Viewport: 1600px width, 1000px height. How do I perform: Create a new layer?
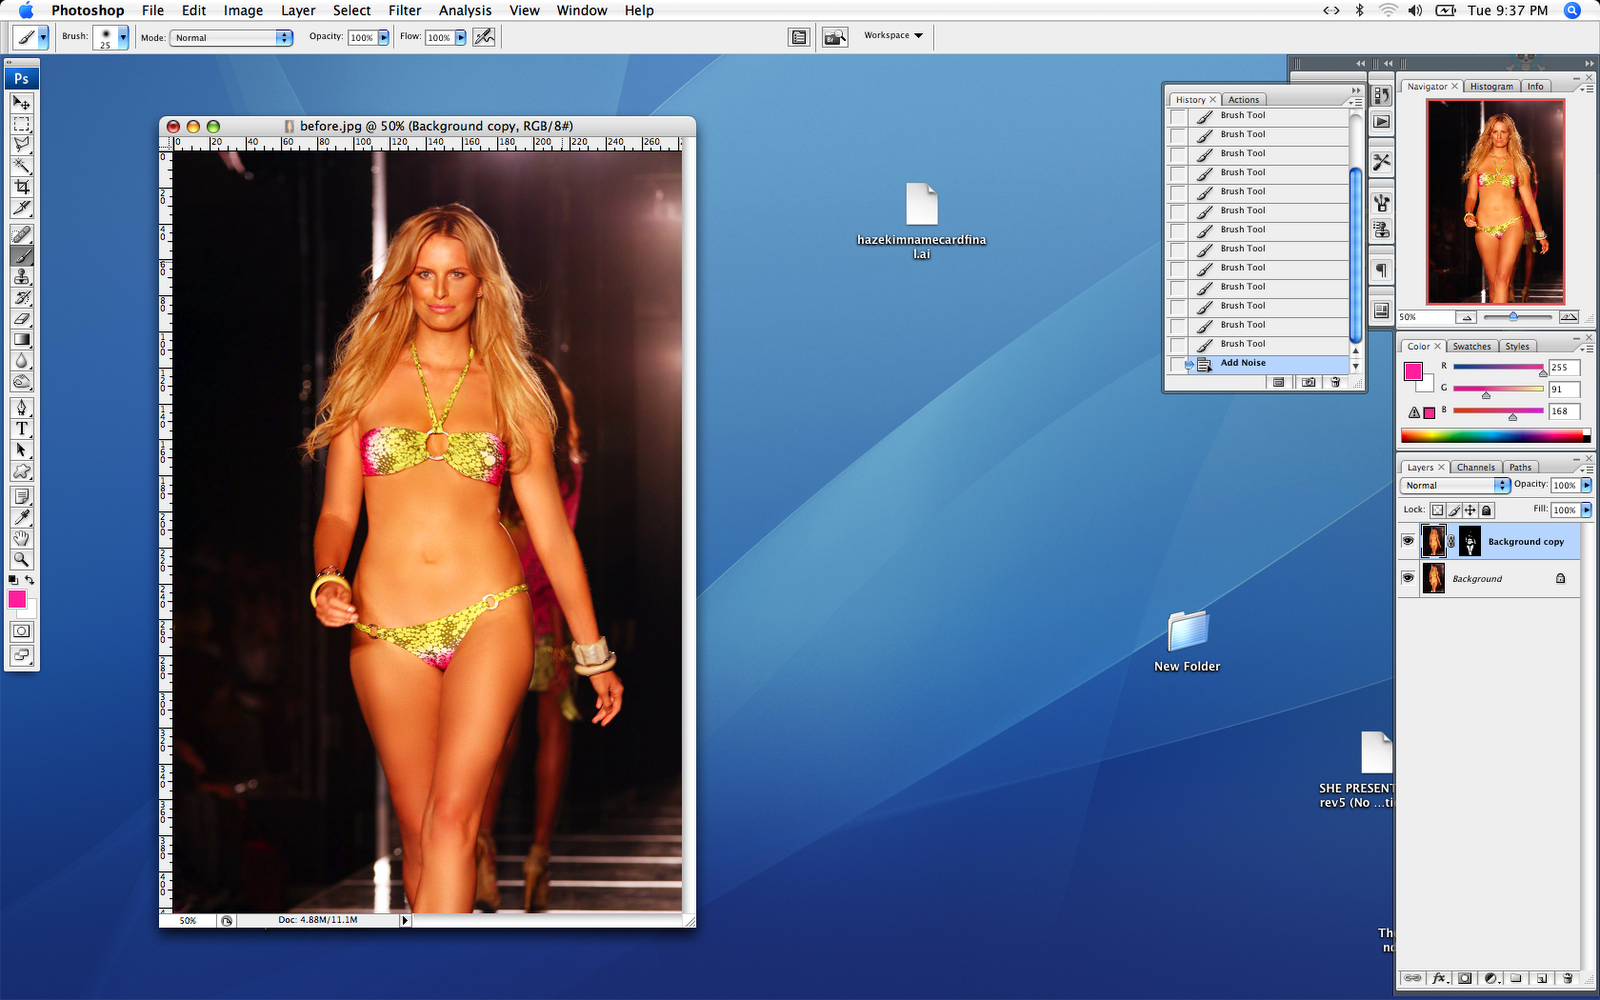click(1542, 978)
